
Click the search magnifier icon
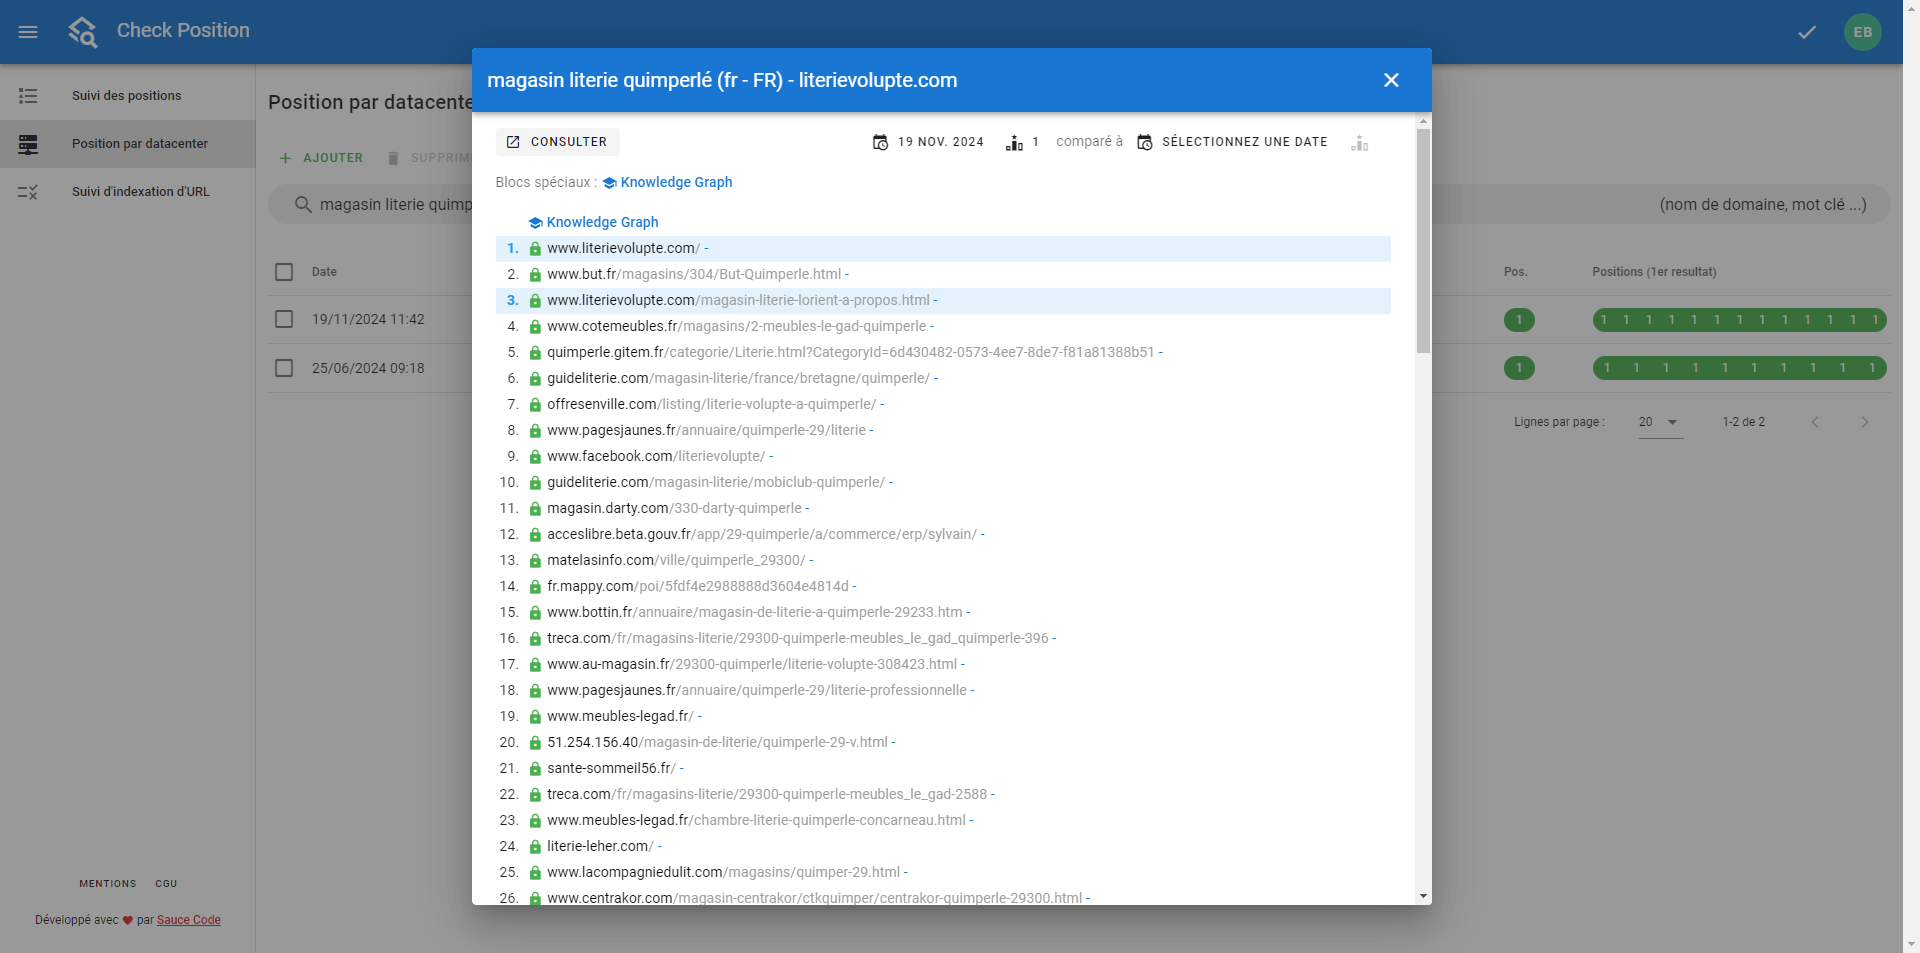click(x=303, y=204)
